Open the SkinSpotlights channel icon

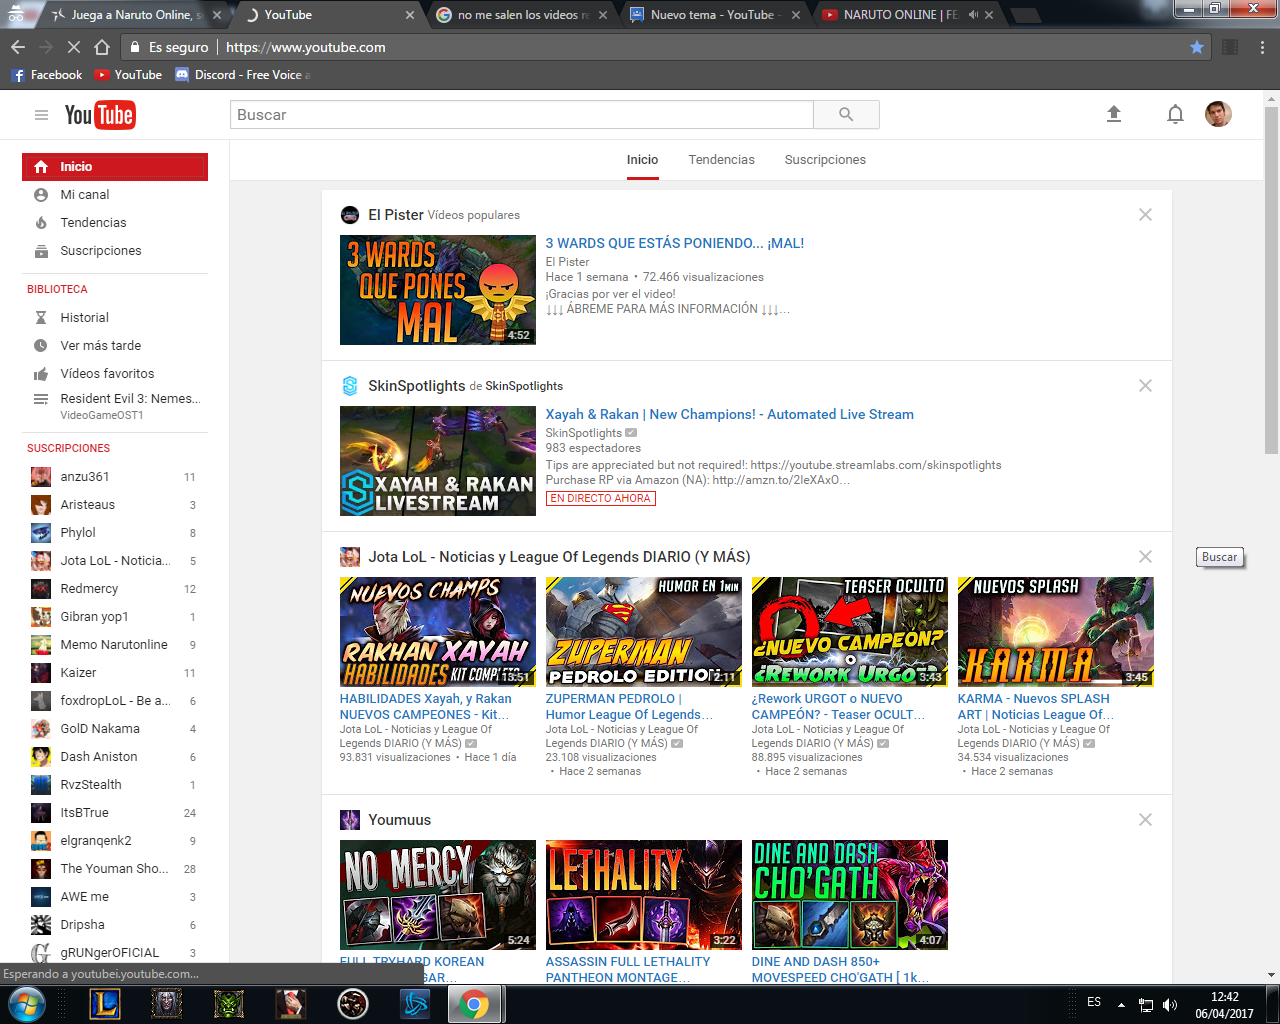[x=350, y=386]
